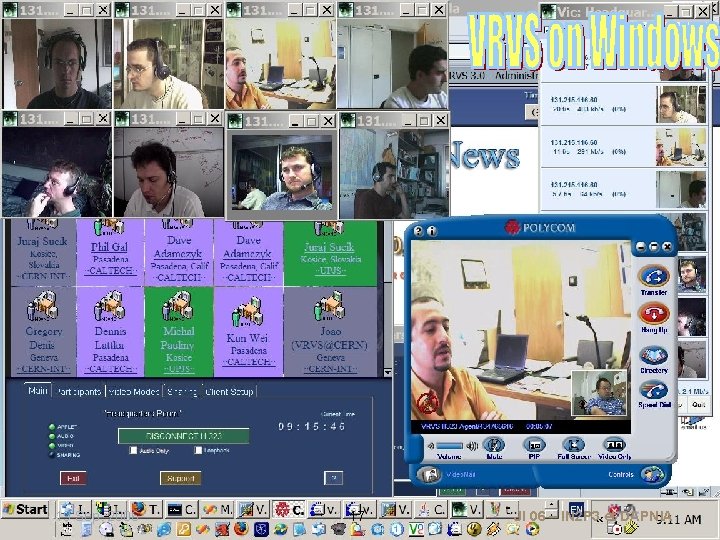This screenshot has height=540, width=720.
Task: Click the key icon in quick launch
Action: [x=184, y=529]
